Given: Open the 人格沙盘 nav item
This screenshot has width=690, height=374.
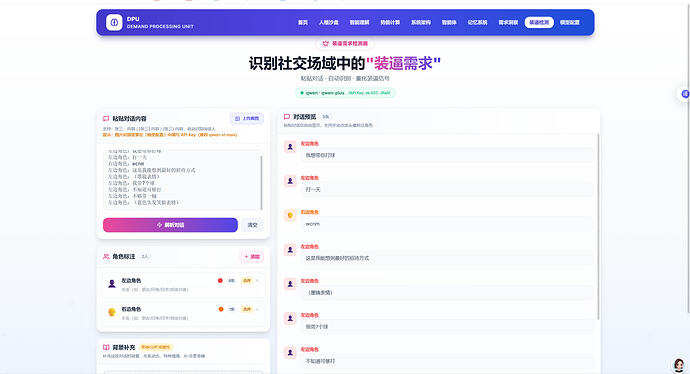Looking at the screenshot, I should (x=329, y=22).
